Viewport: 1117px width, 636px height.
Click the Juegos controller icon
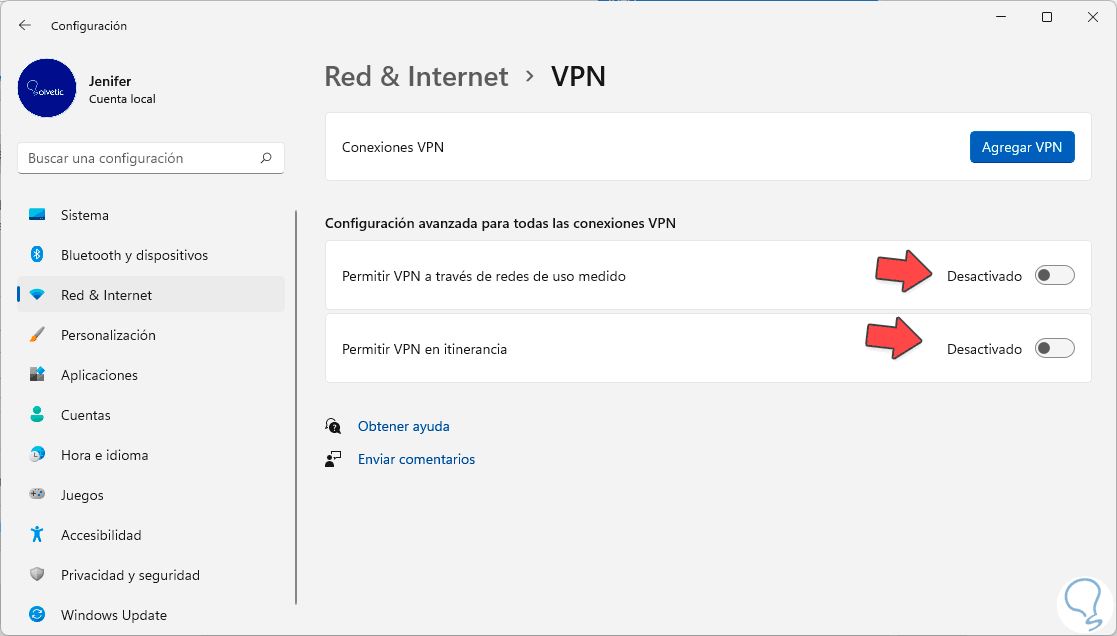[37, 495]
